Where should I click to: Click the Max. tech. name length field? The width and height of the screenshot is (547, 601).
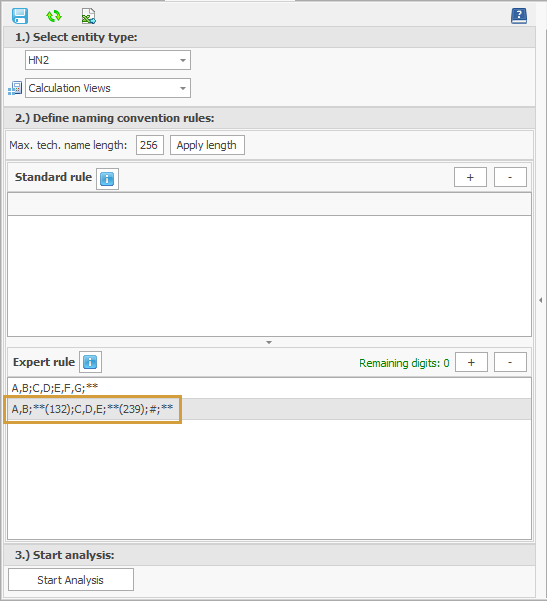(150, 145)
